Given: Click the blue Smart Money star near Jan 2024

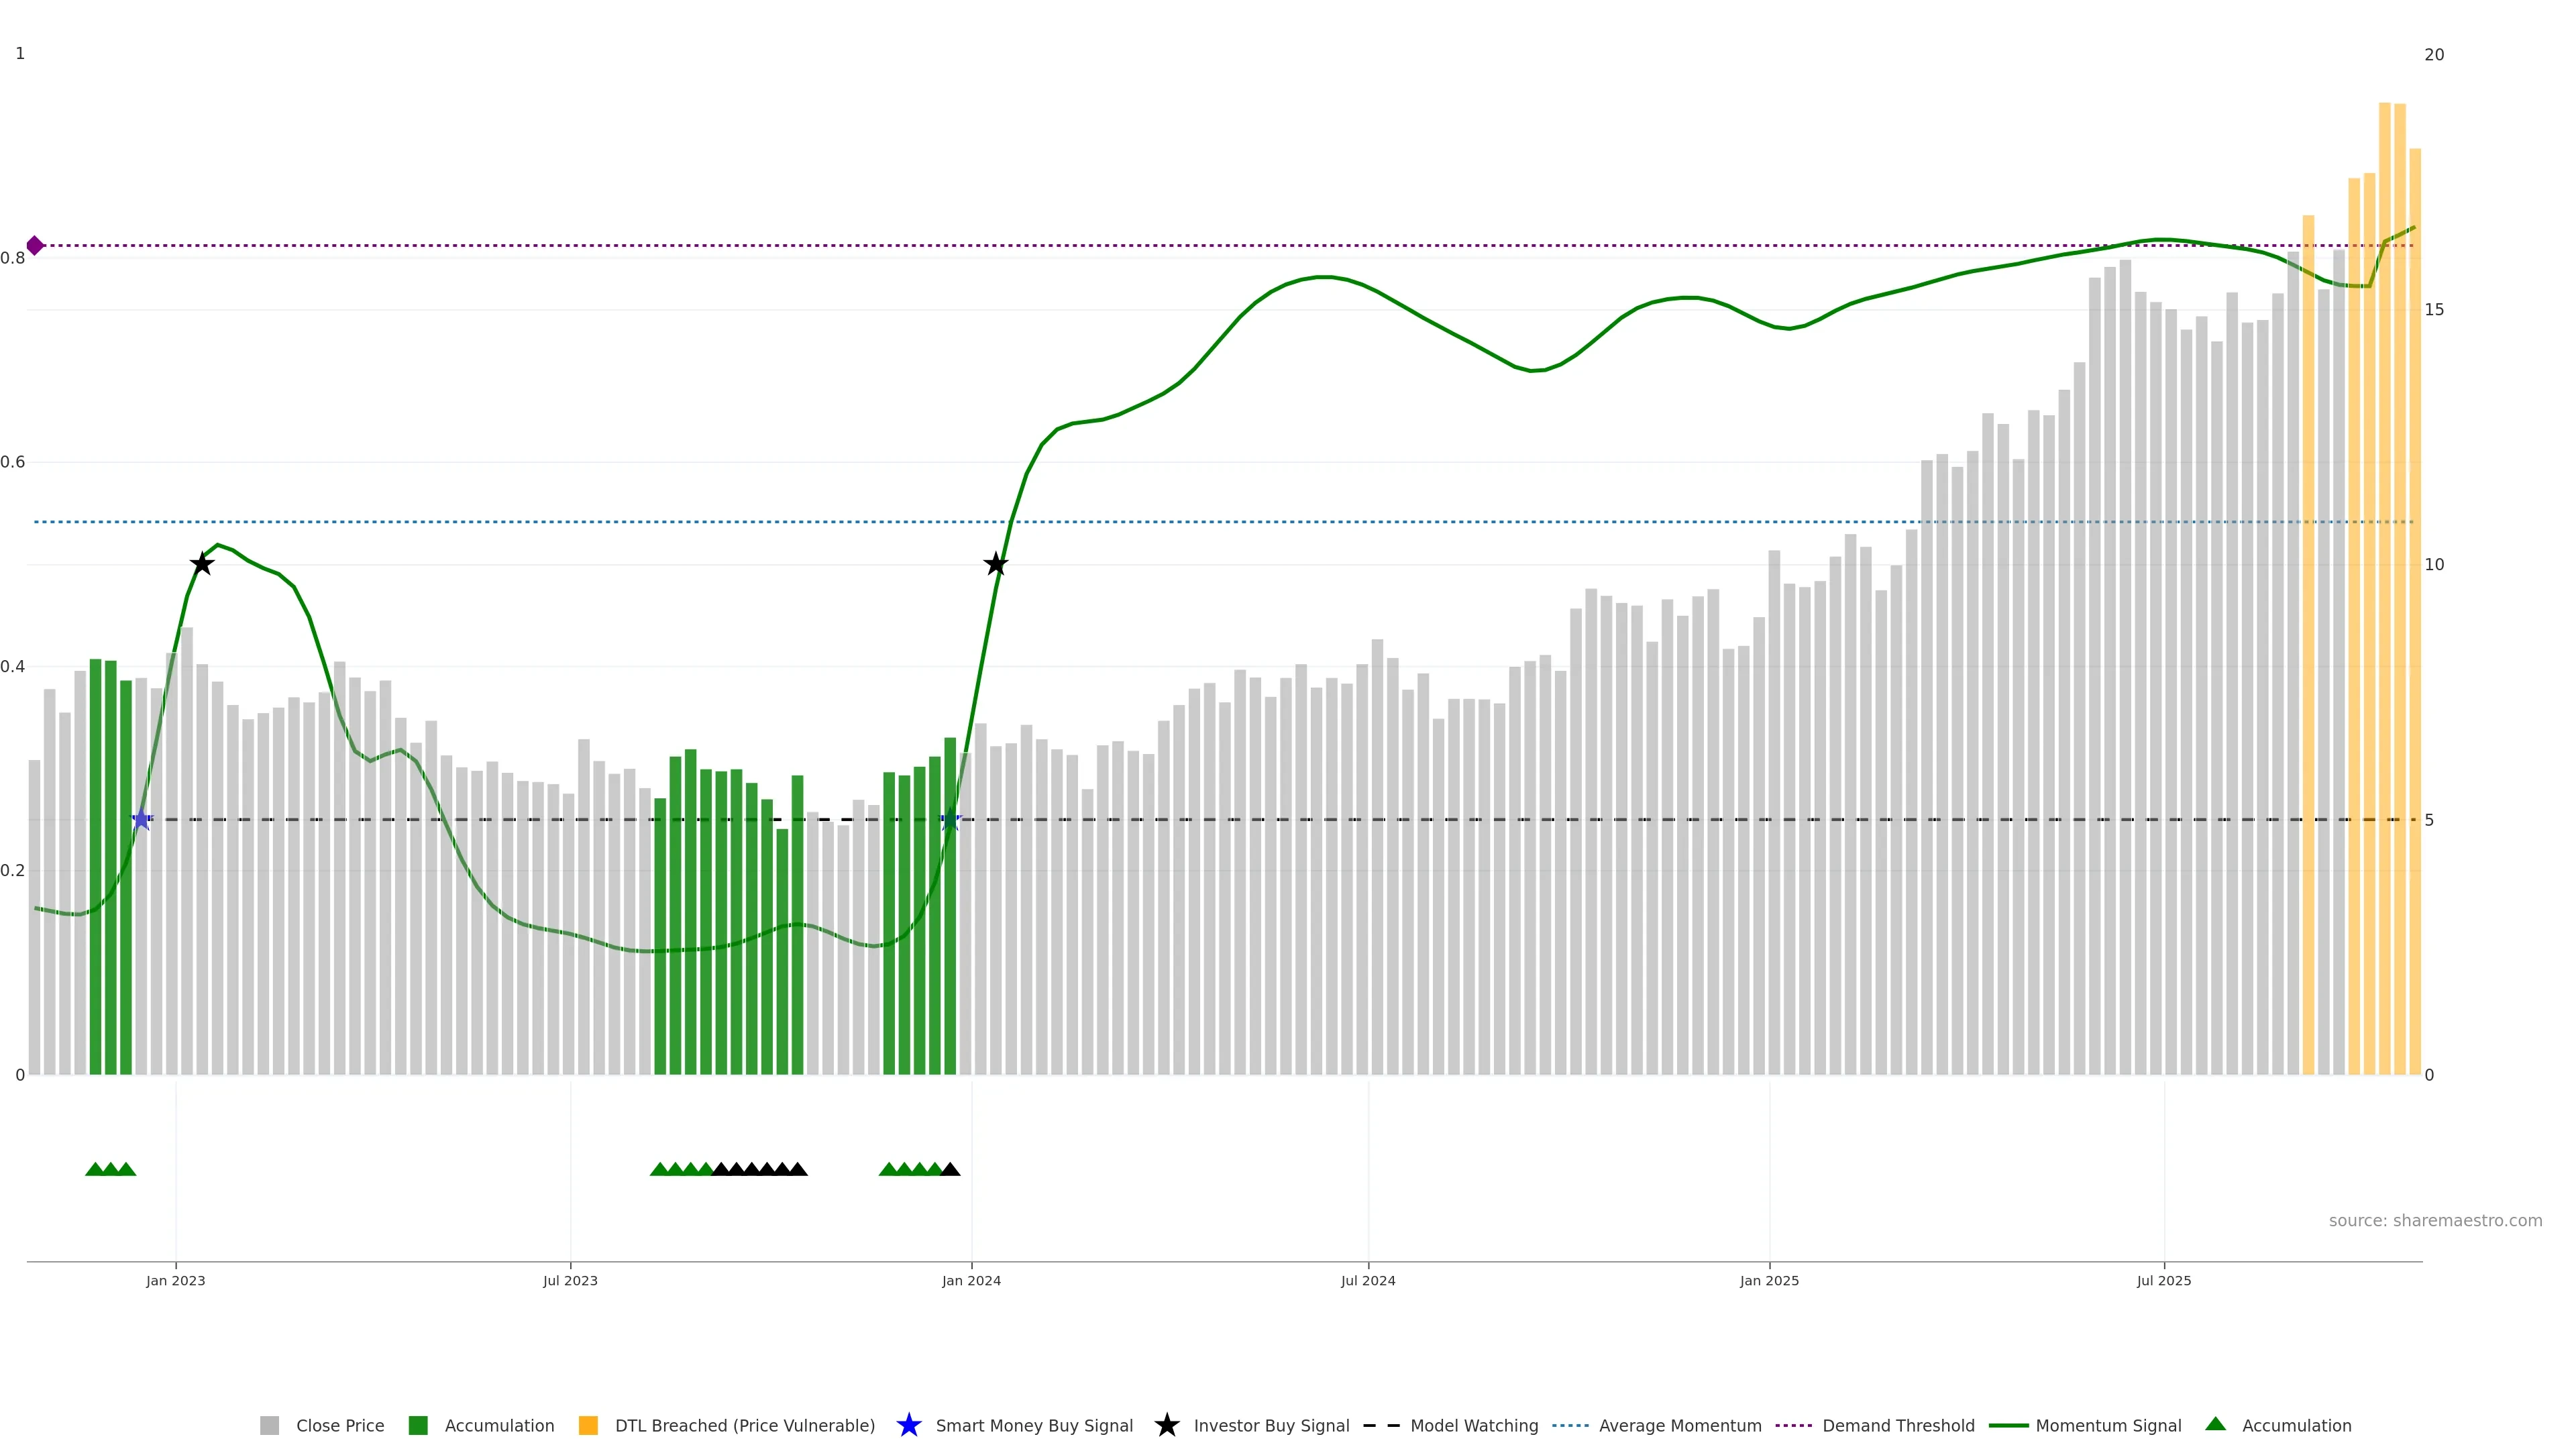Looking at the screenshot, I should [x=950, y=820].
